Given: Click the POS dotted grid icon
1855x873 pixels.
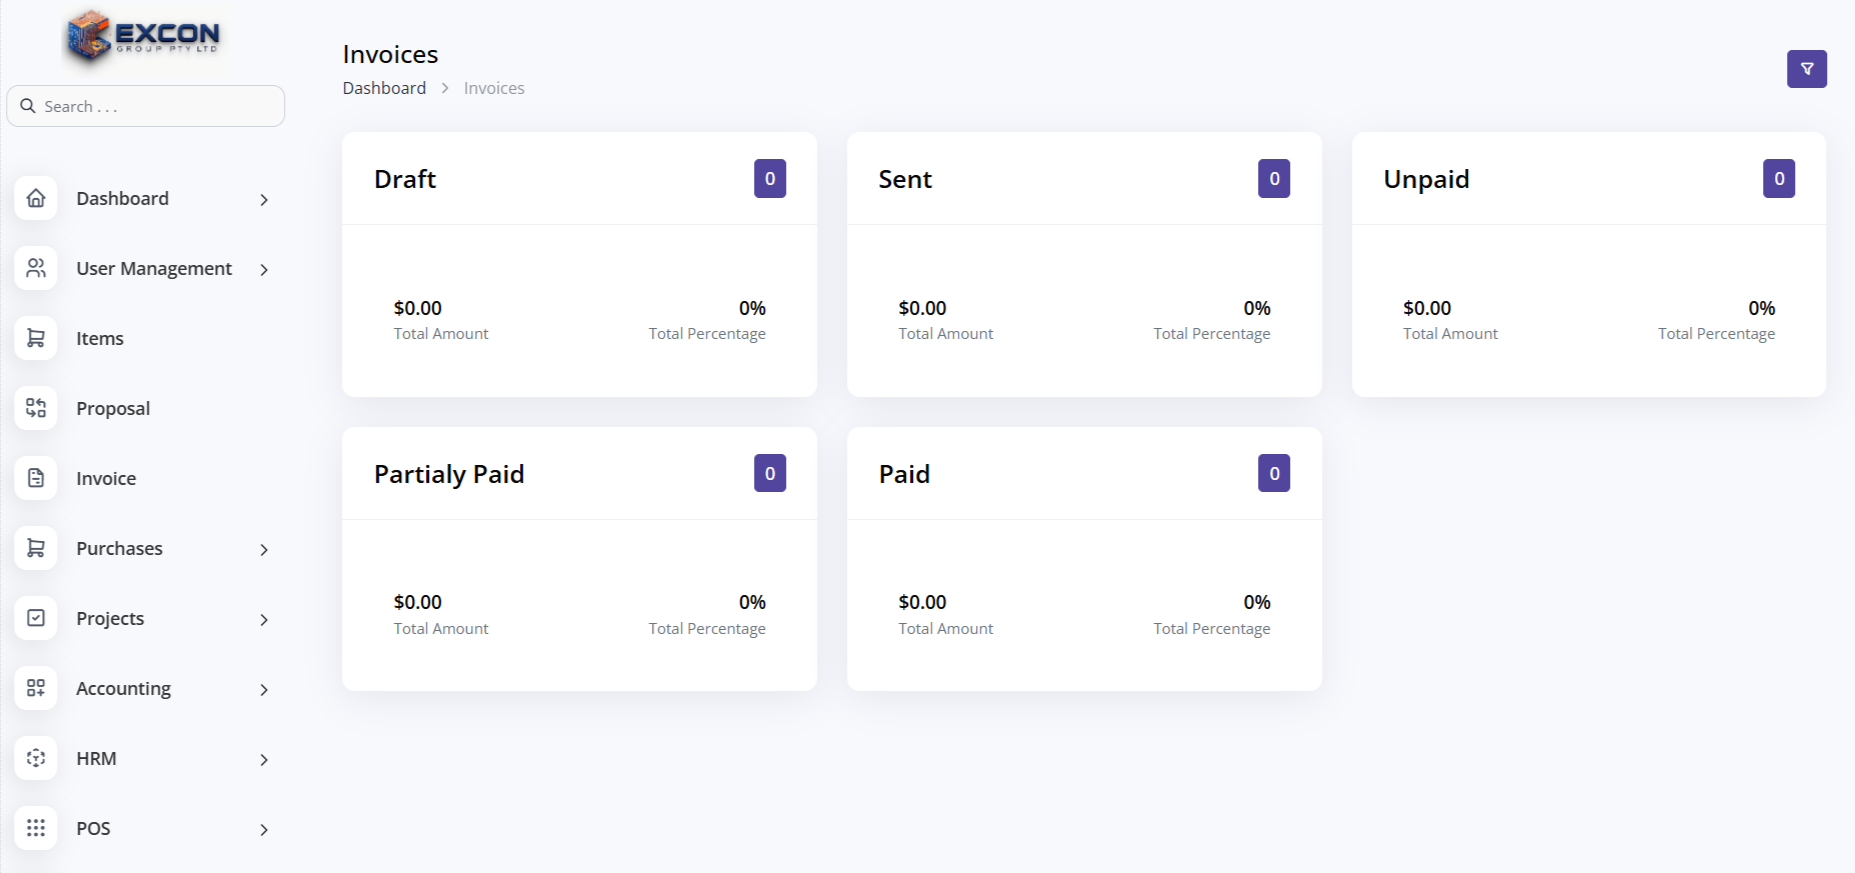Looking at the screenshot, I should click(36, 828).
